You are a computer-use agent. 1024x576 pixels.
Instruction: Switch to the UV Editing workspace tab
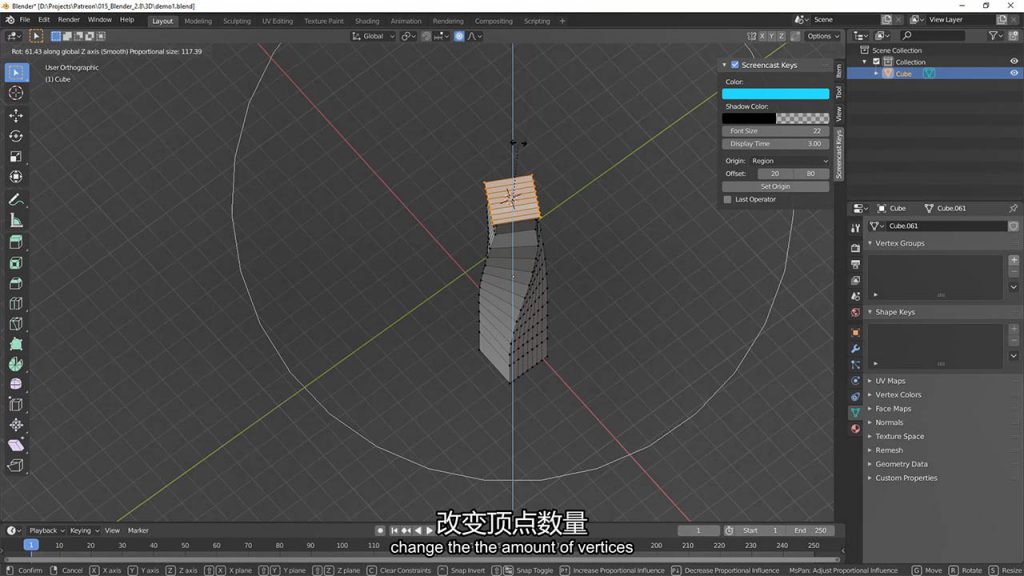click(x=278, y=21)
